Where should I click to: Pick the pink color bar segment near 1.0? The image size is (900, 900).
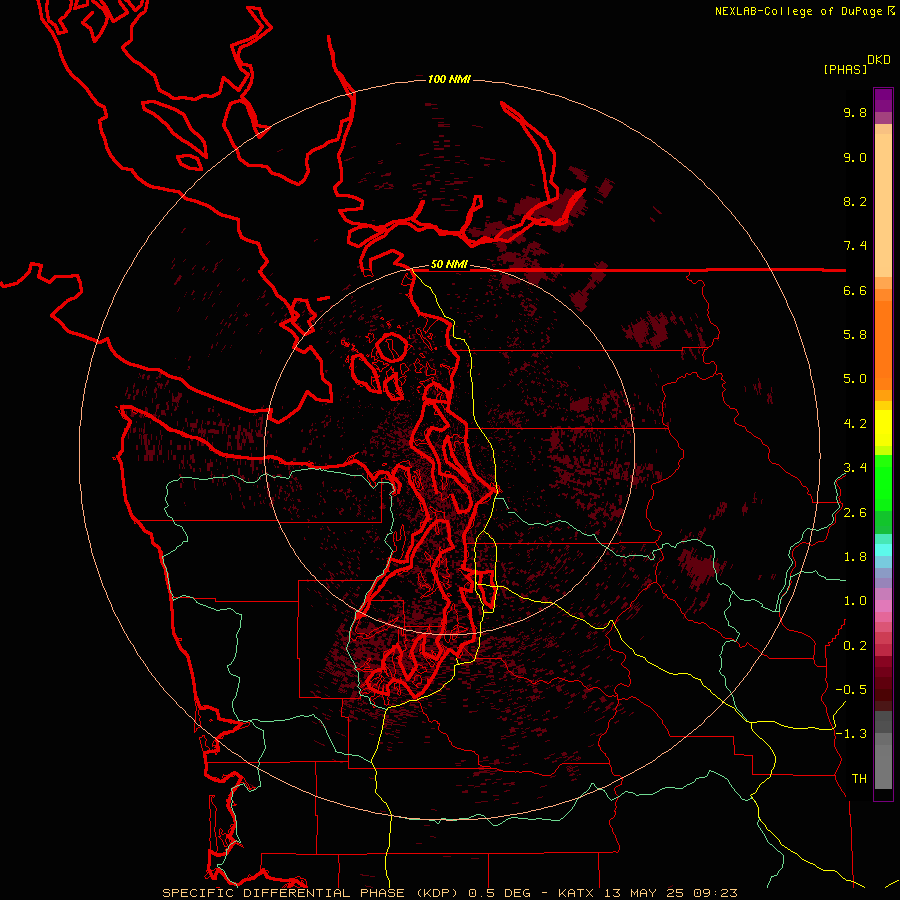(x=883, y=606)
